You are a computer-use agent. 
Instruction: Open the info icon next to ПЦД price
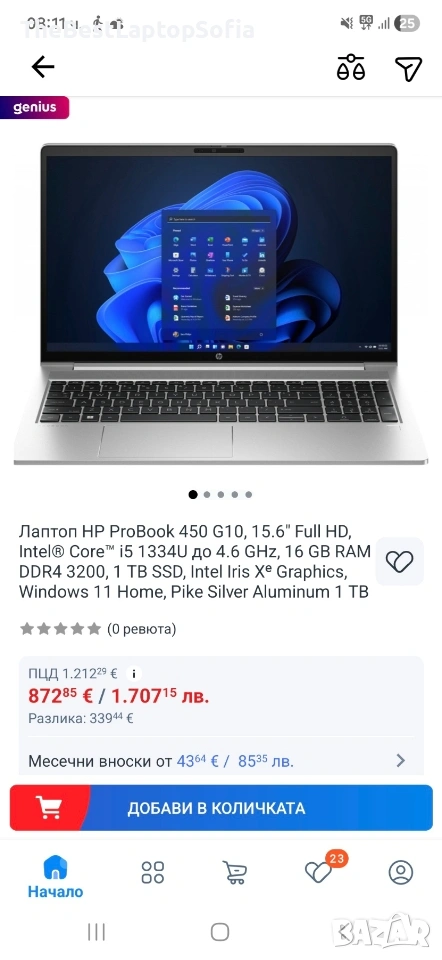(x=133, y=674)
